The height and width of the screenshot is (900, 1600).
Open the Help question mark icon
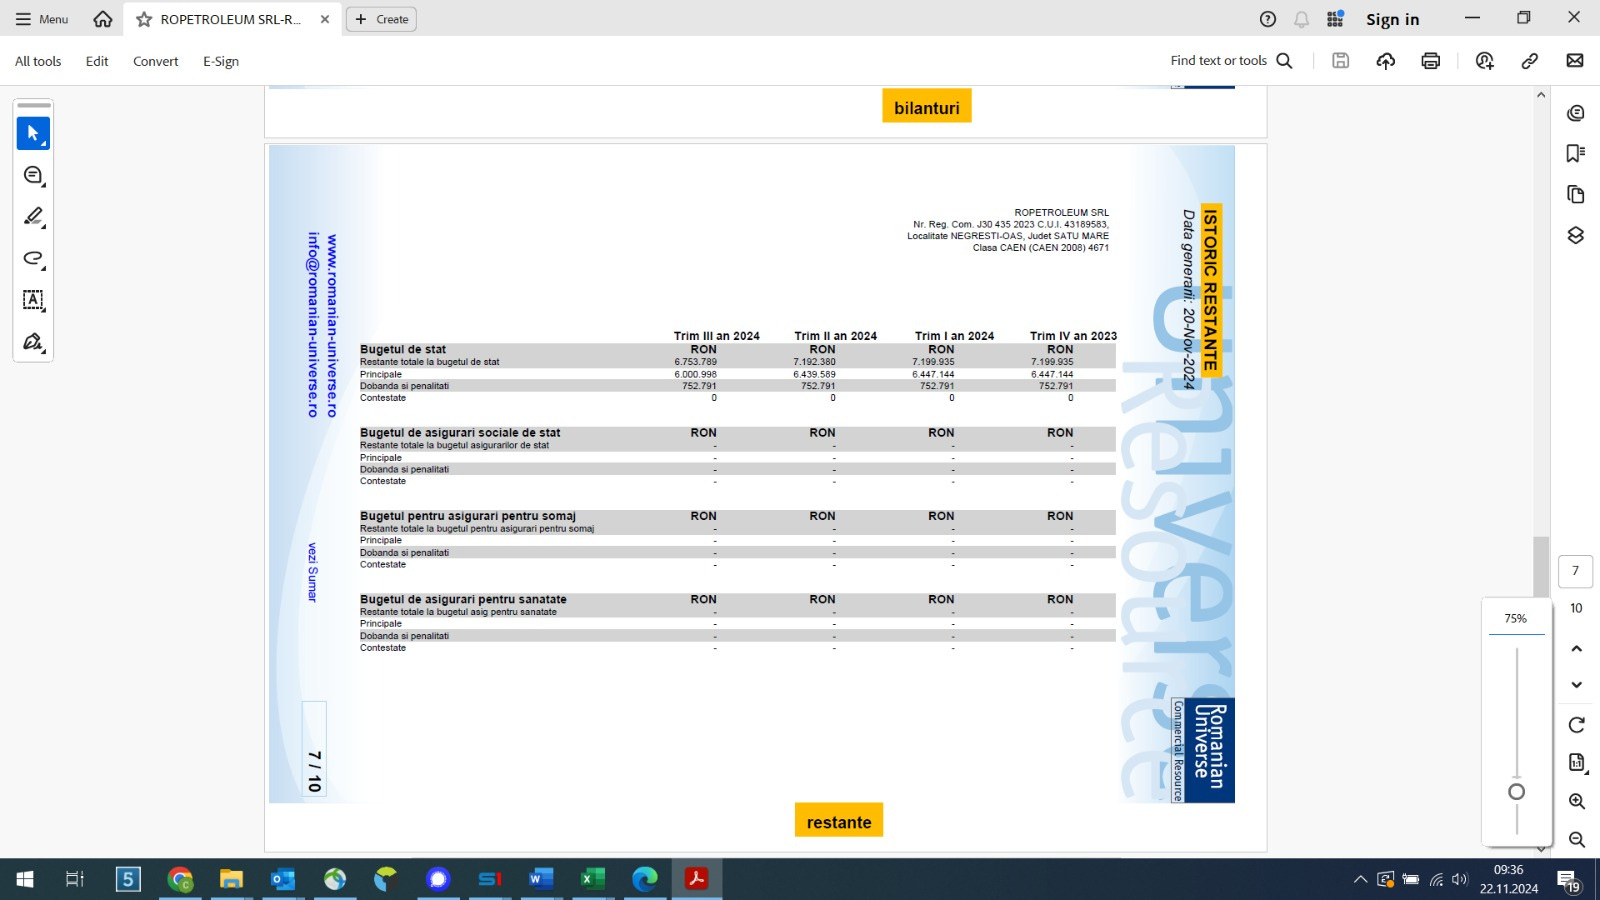[x=1268, y=19]
